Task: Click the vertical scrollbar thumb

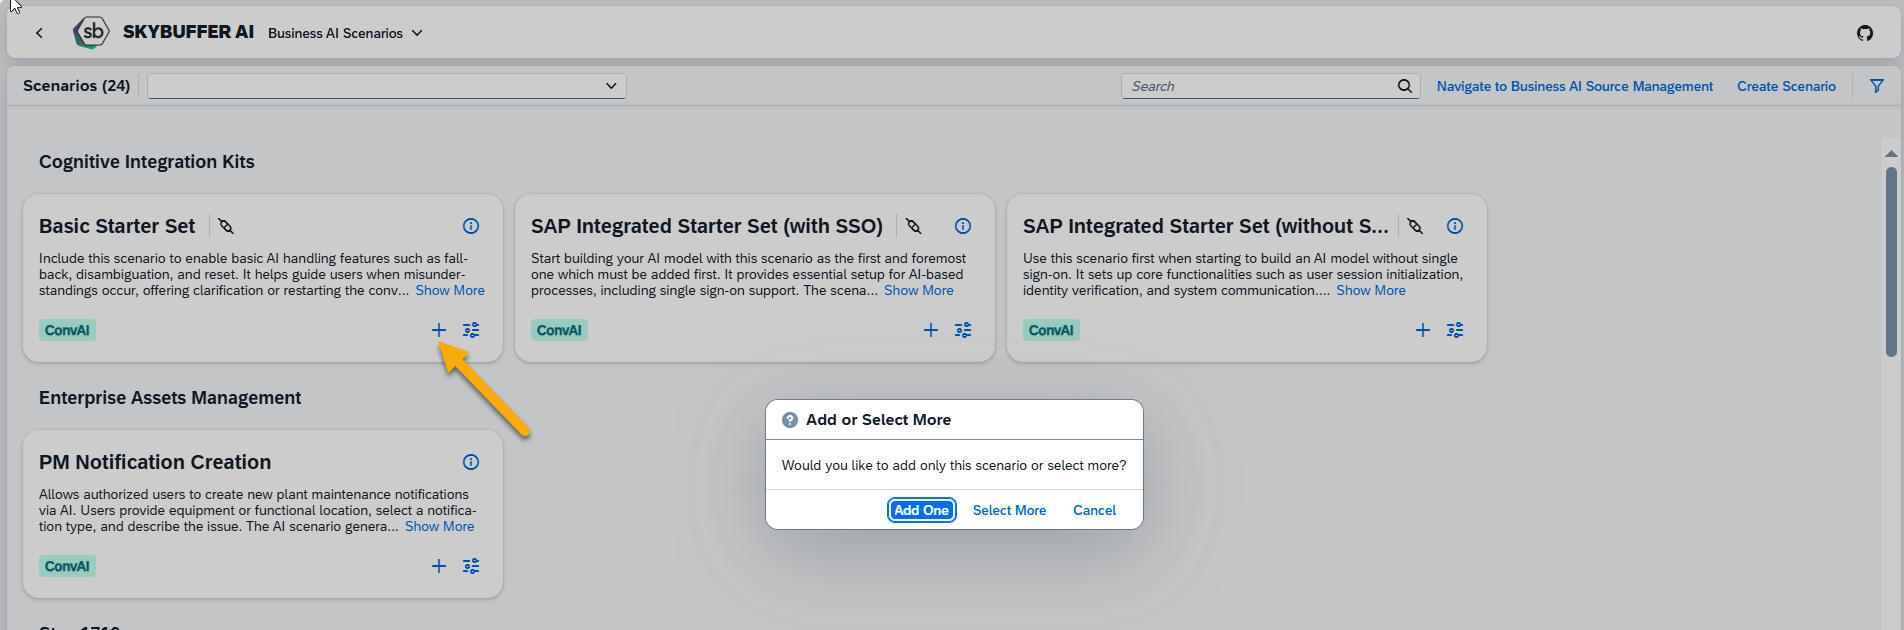Action: point(1891,262)
